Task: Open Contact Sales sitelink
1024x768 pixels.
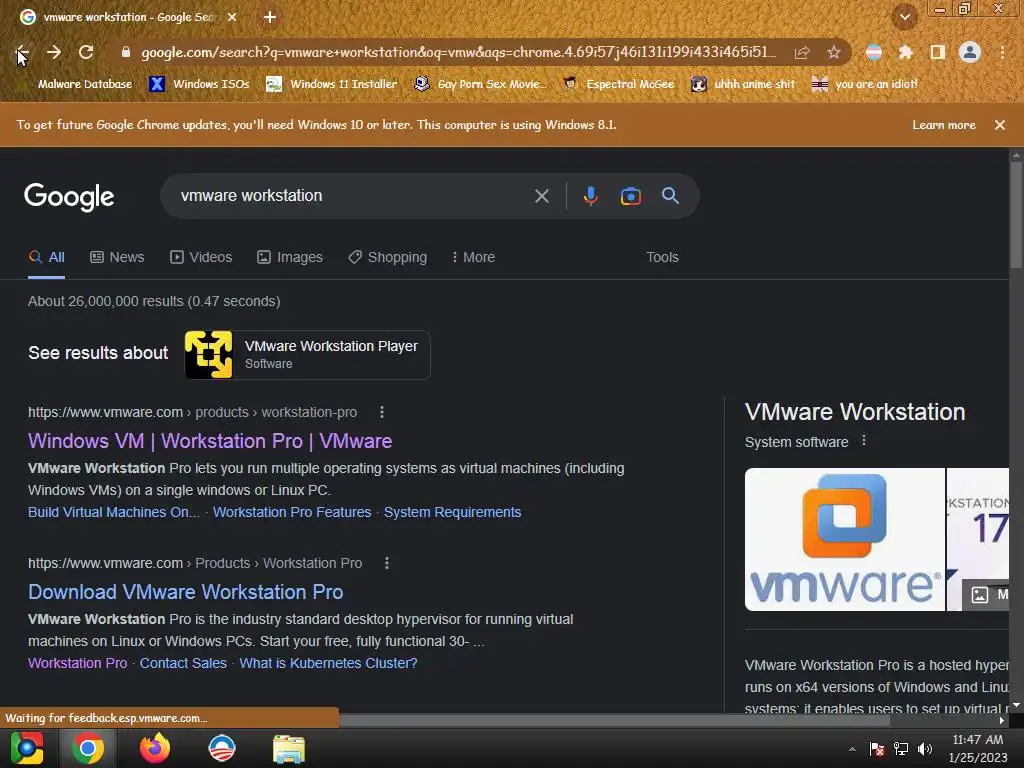Action: [x=183, y=663]
